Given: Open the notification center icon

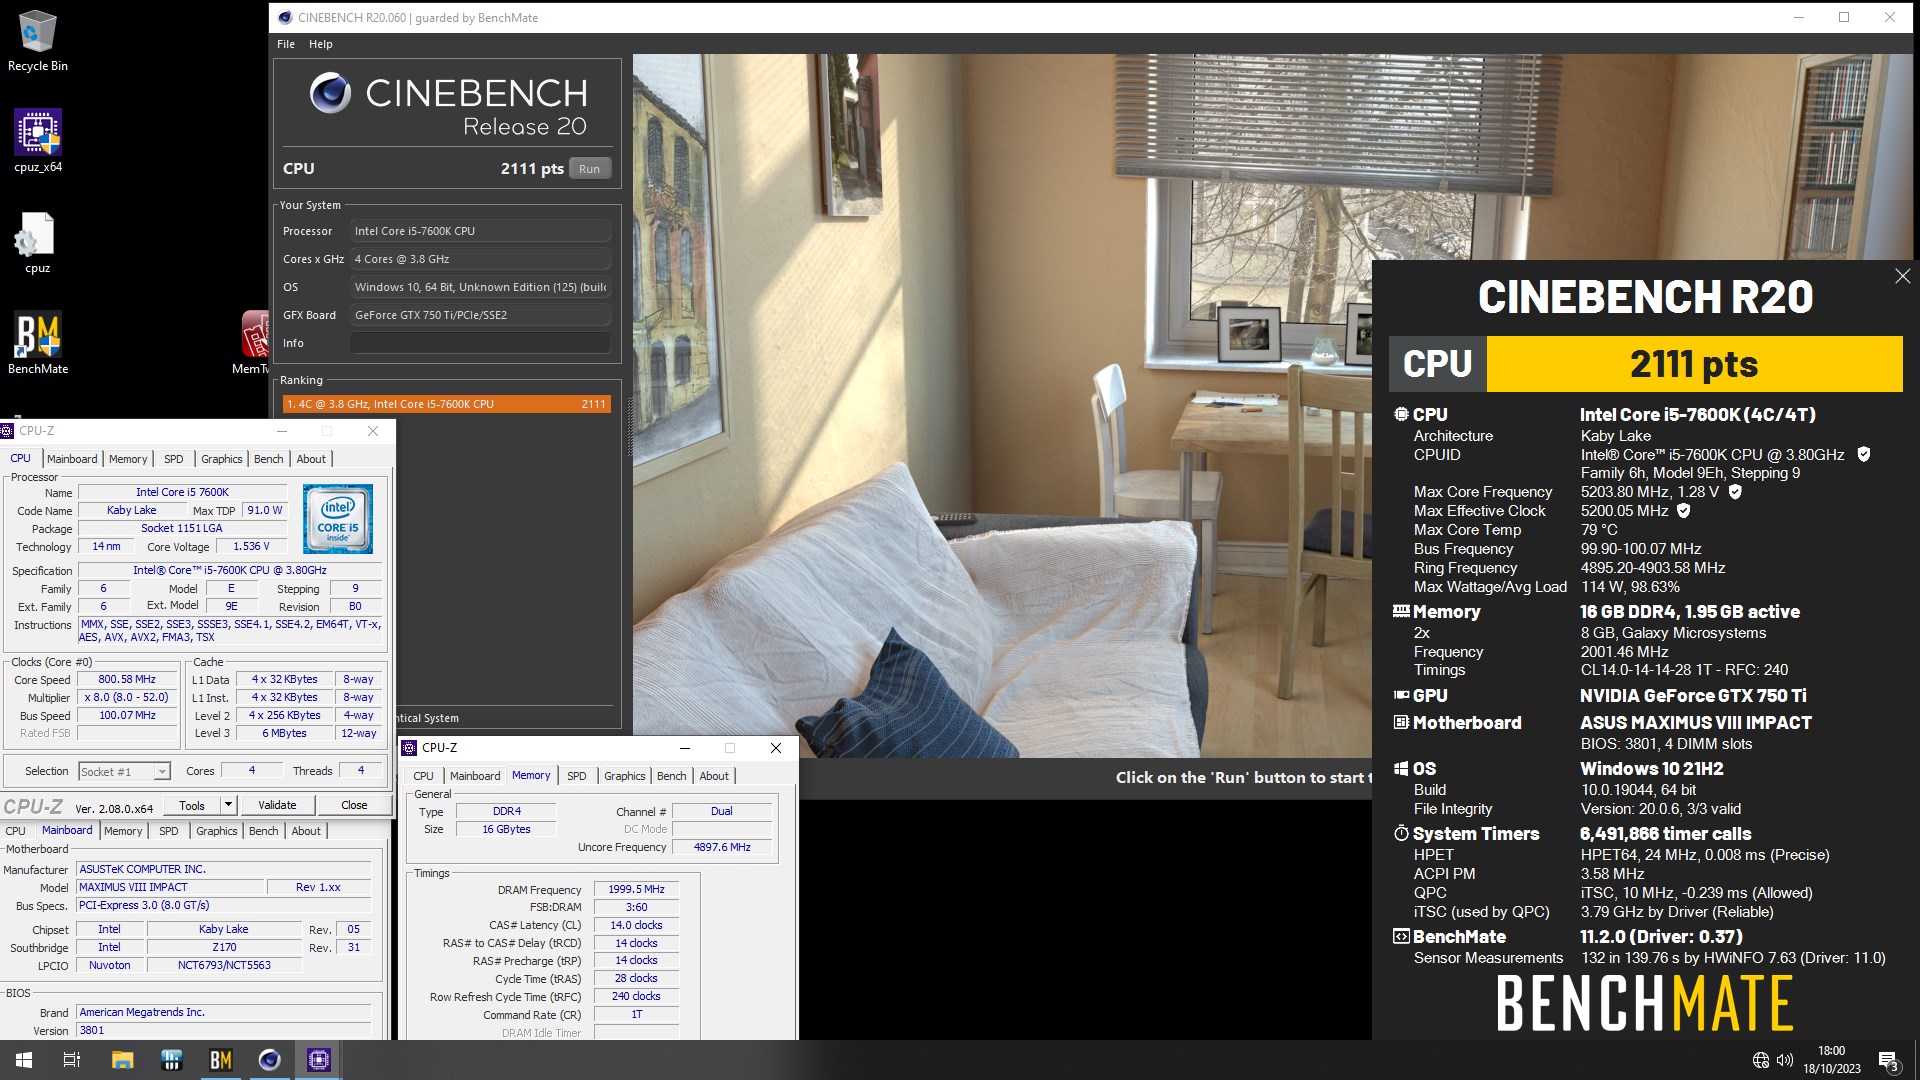Looking at the screenshot, I should pos(1888,1060).
